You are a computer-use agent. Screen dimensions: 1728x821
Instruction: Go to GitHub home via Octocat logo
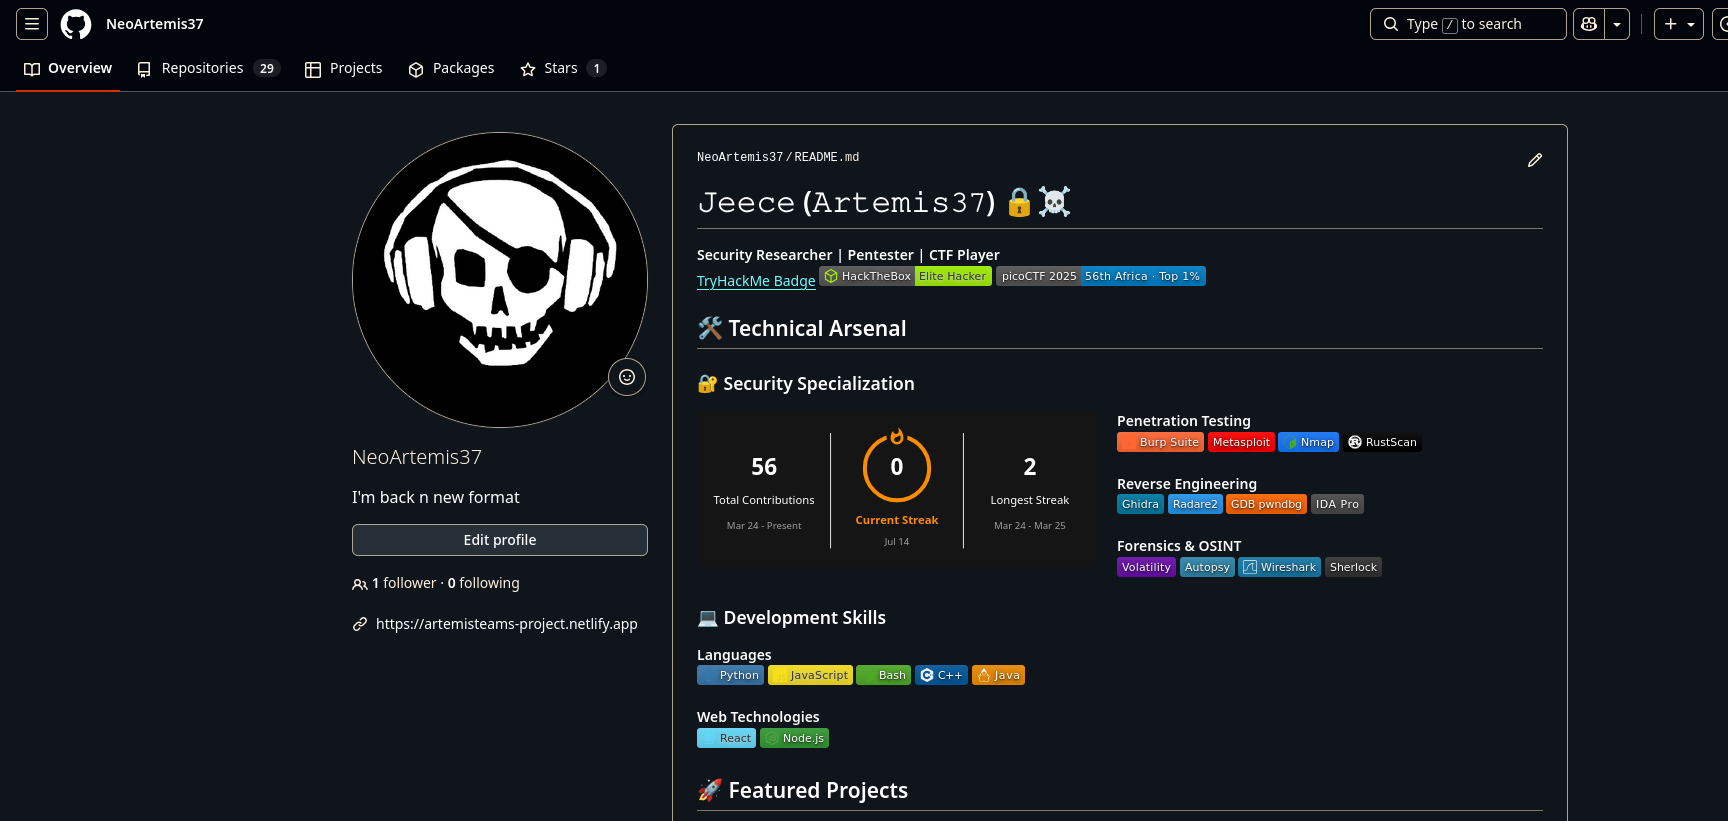[76, 24]
